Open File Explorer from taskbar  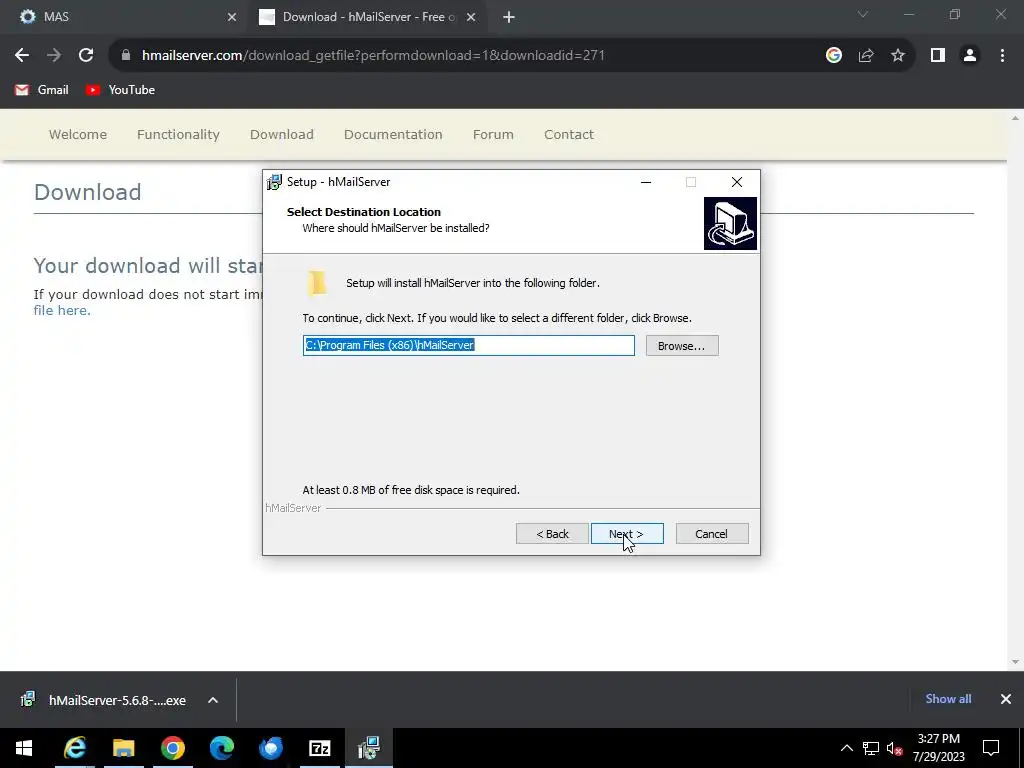coord(123,748)
